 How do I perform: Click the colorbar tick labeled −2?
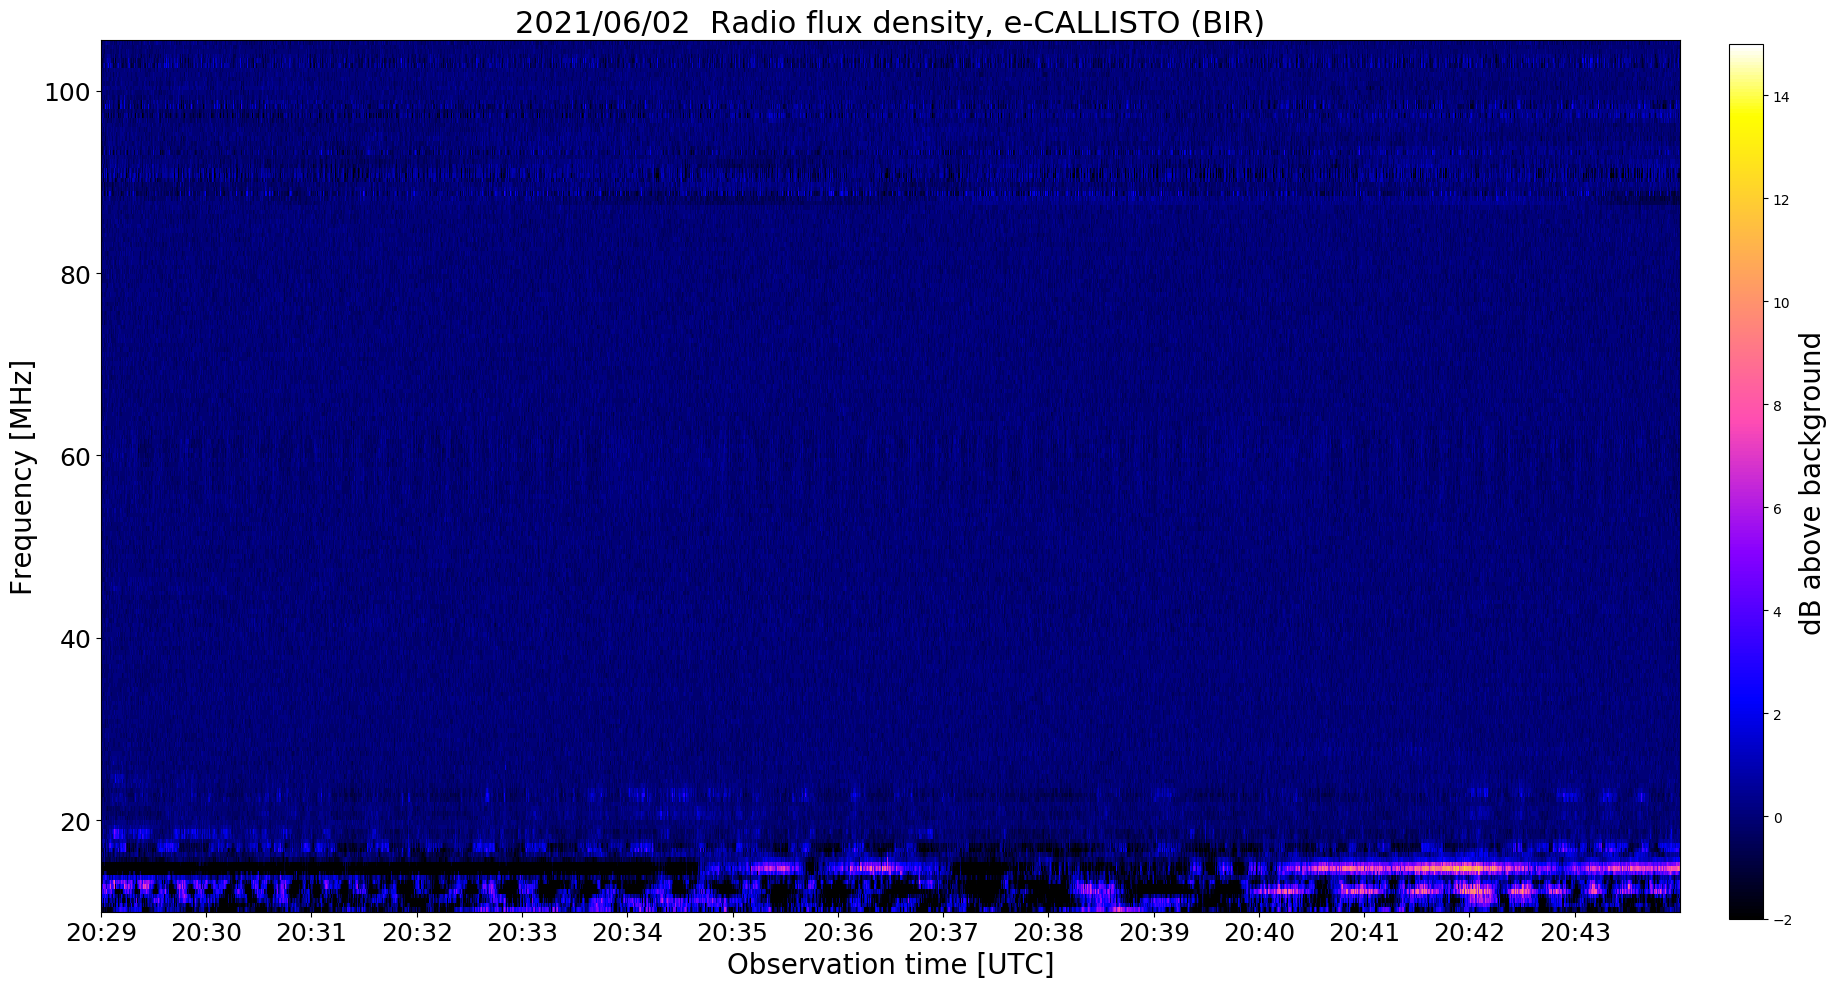(1781, 921)
